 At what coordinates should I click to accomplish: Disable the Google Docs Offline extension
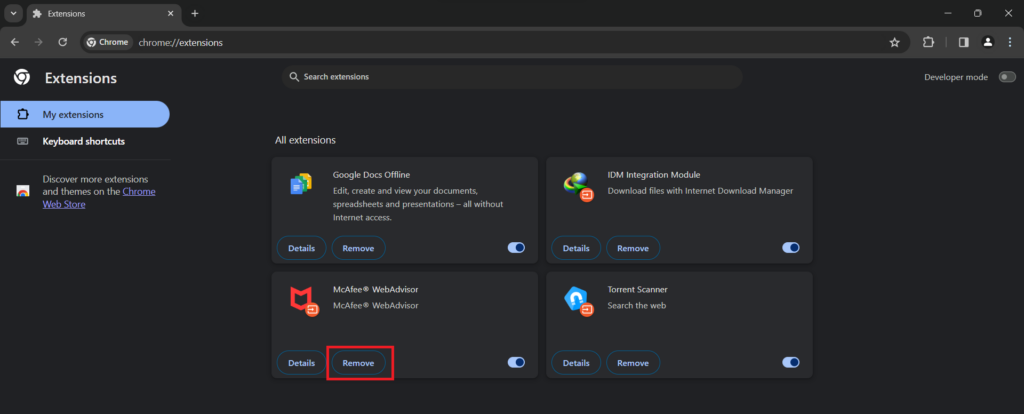(x=516, y=248)
